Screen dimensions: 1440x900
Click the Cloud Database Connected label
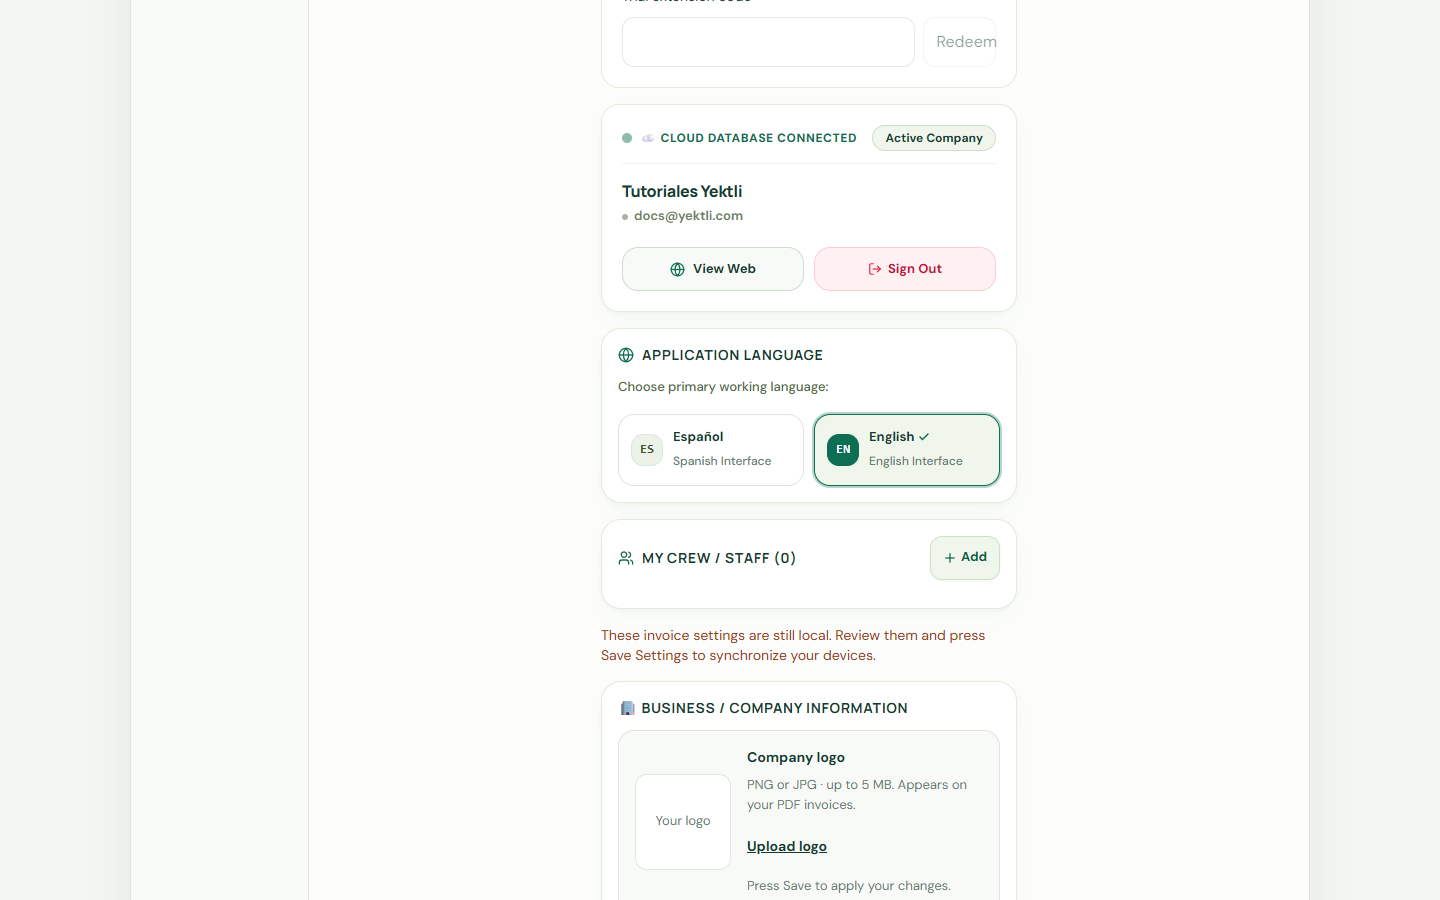[x=758, y=138]
